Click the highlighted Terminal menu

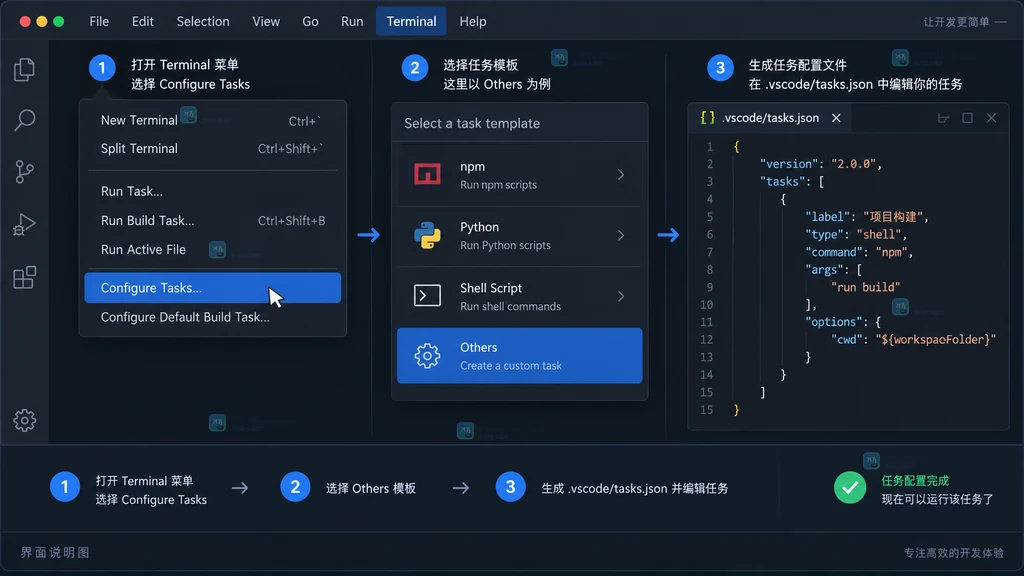pyautogui.click(x=411, y=22)
